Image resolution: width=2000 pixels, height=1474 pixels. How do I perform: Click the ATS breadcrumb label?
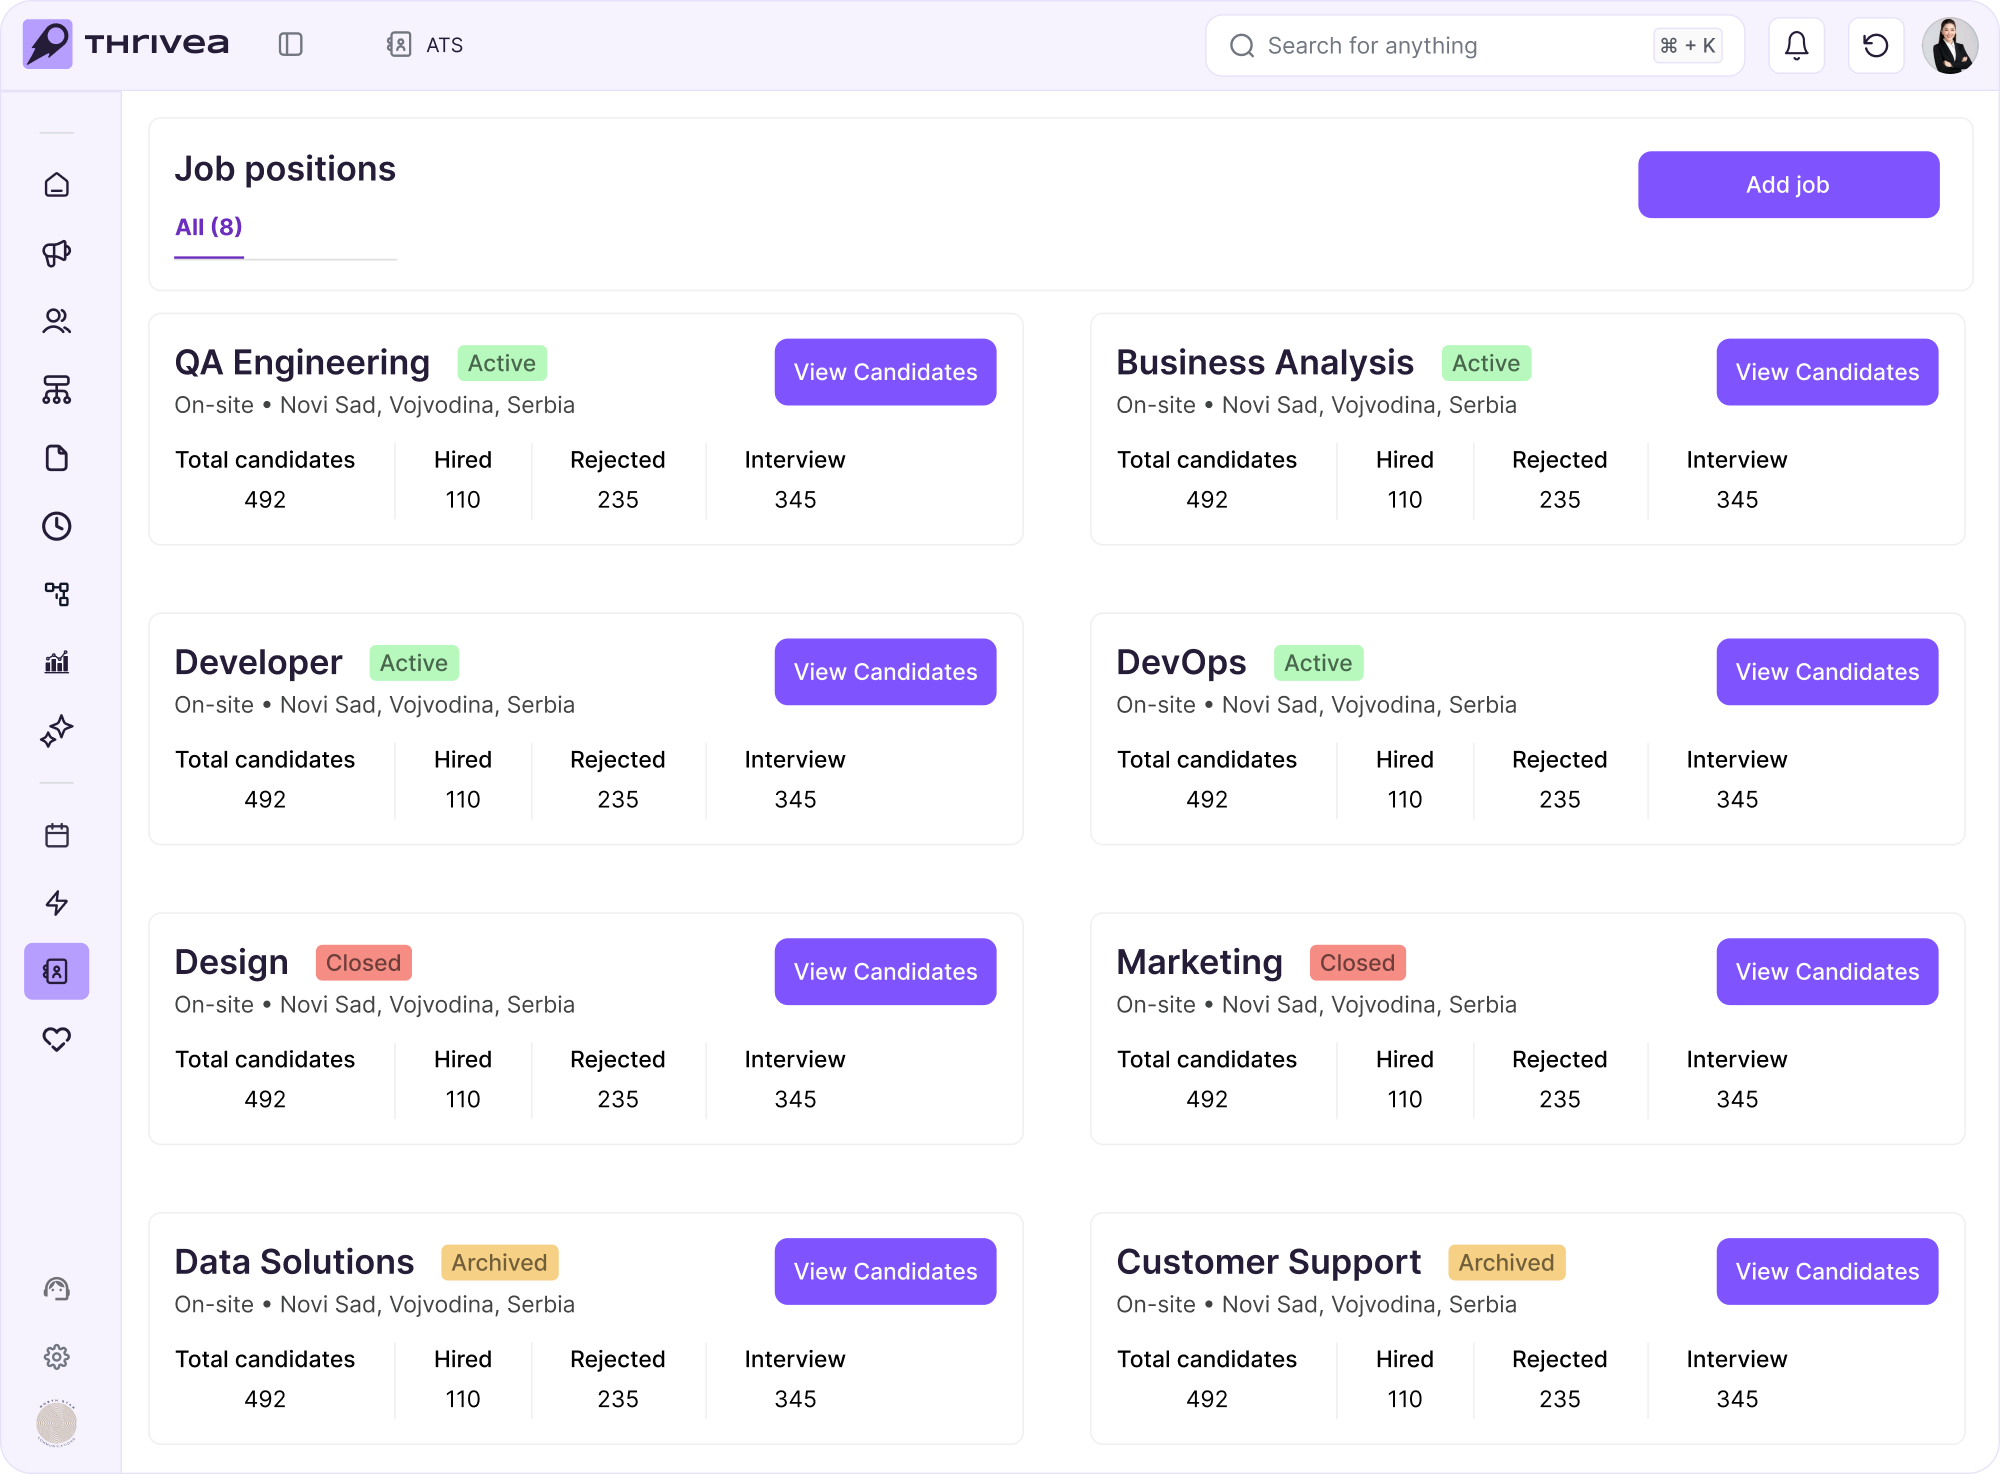(444, 45)
